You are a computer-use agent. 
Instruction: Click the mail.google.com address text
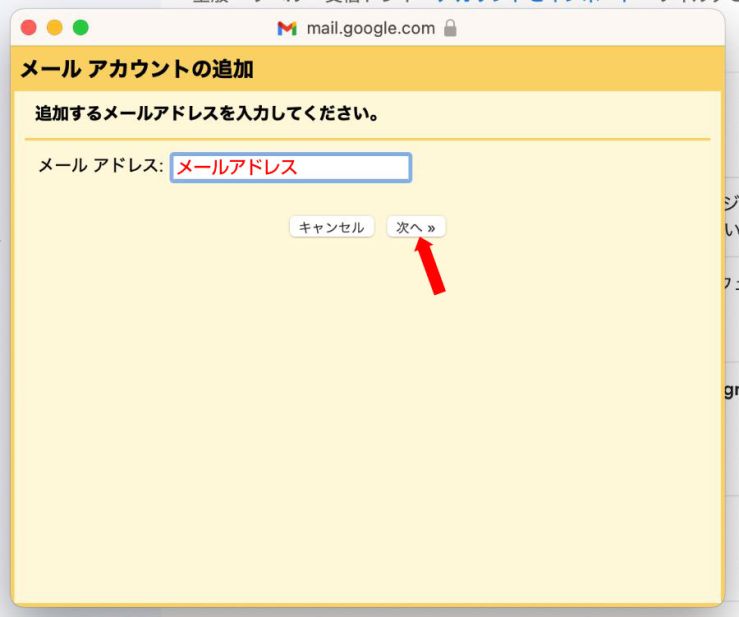click(370, 28)
